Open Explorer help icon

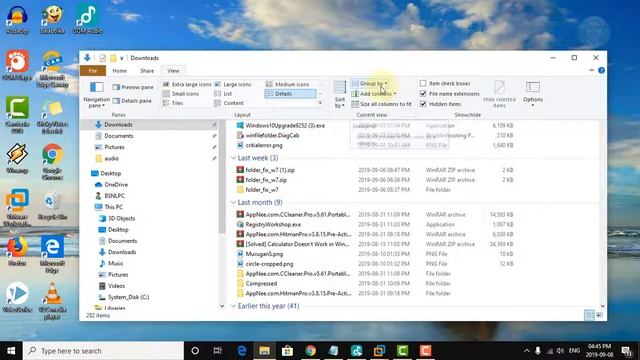pyautogui.click(x=601, y=70)
